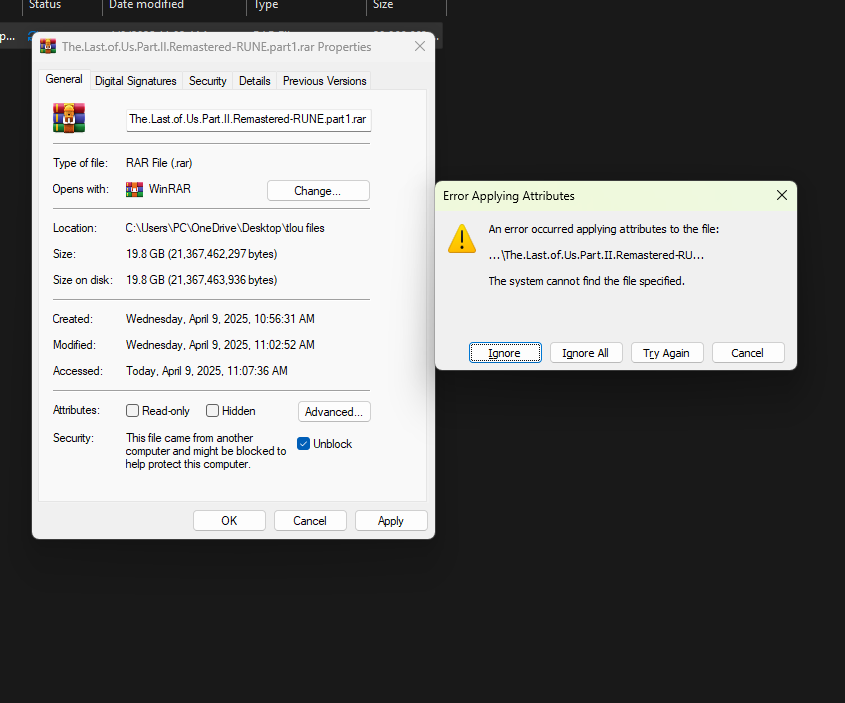This screenshot has height=703, width=845.
Task: Close the Error Applying Attributes dialog
Action: pyautogui.click(x=781, y=196)
